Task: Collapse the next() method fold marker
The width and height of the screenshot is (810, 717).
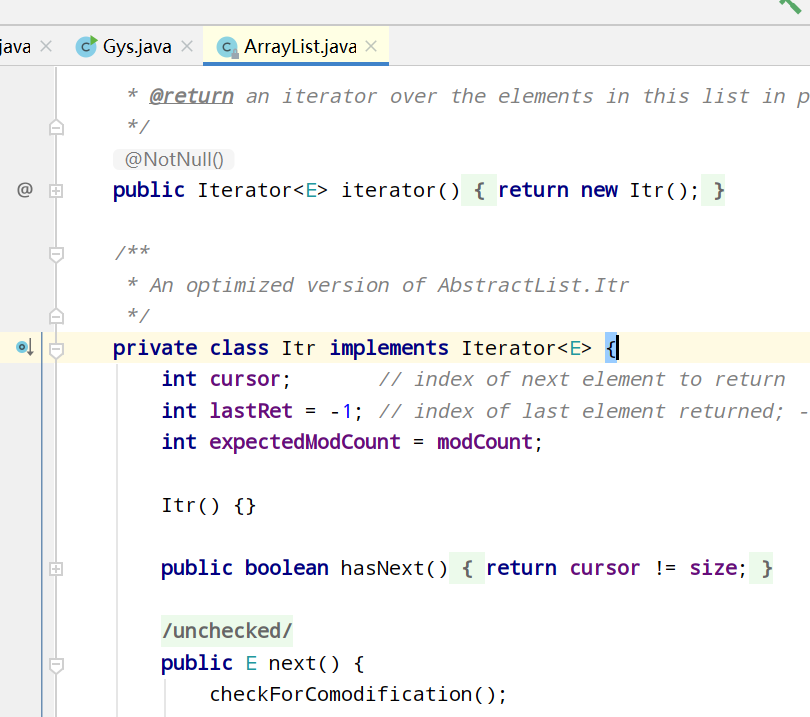Action: (56, 665)
